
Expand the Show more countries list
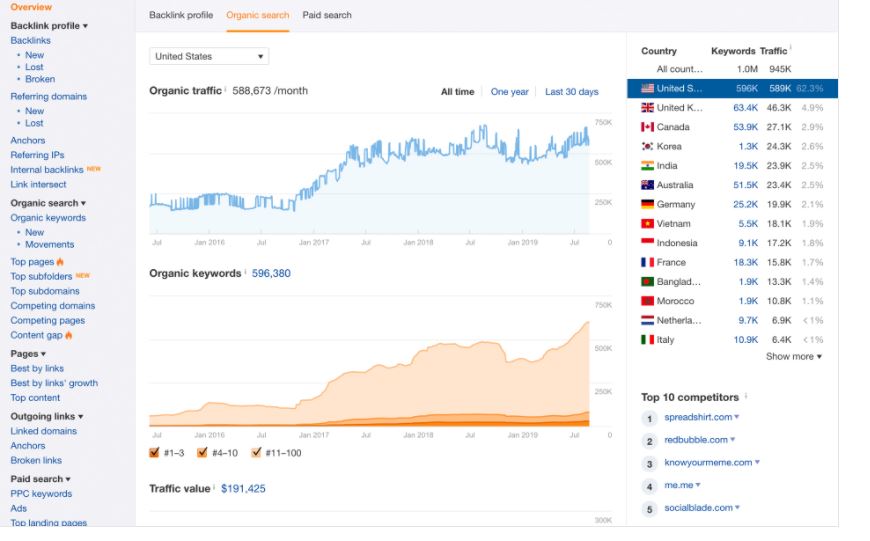[x=793, y=356]
